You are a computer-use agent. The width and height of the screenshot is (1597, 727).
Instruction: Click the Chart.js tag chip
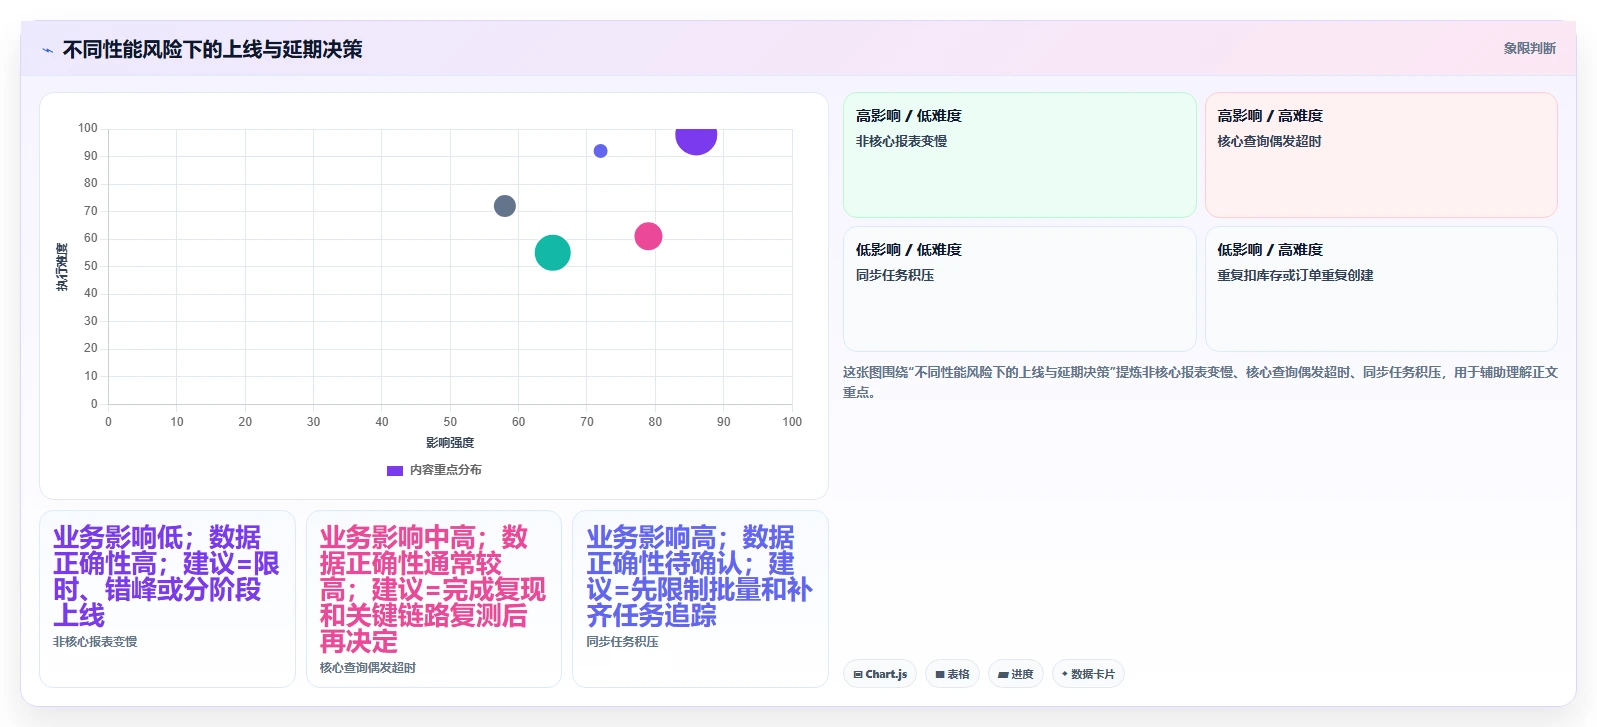point(880,674)
